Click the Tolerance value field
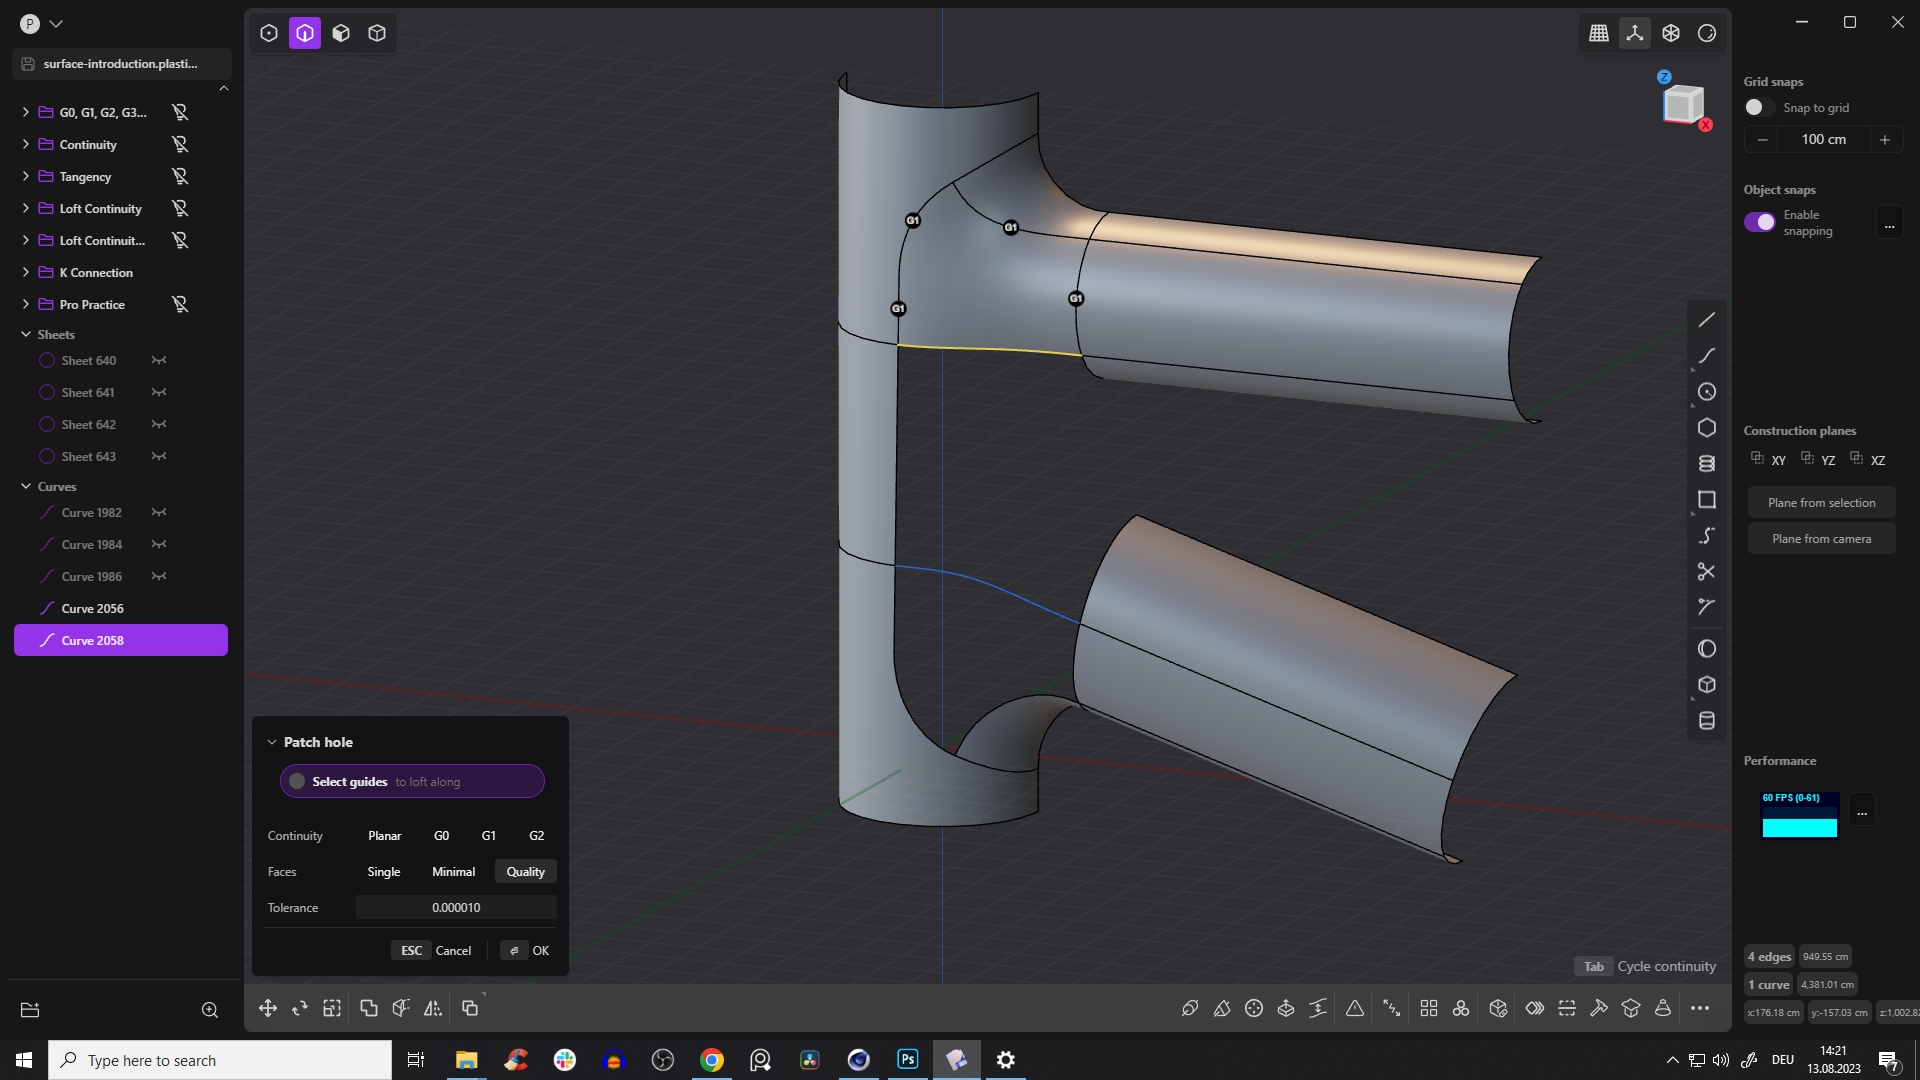Image resolution: width=1920 pixels, height=1080 pixels. coord(456,908)
